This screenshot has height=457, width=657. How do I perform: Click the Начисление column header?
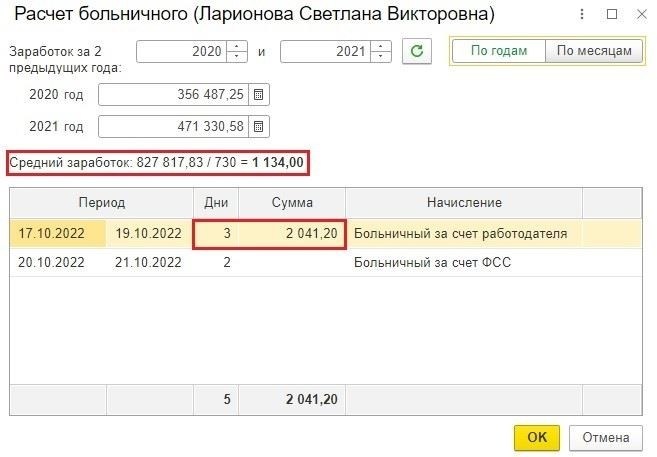pyautogui.click(x=464, y=203)
